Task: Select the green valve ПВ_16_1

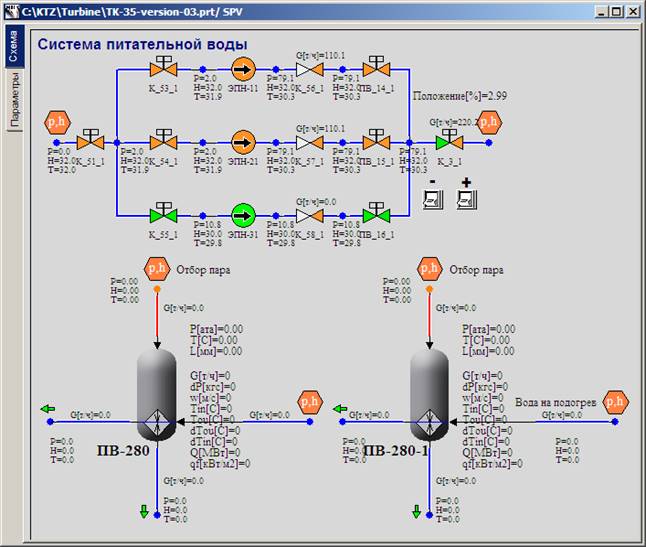Action: tap(376, 213)
